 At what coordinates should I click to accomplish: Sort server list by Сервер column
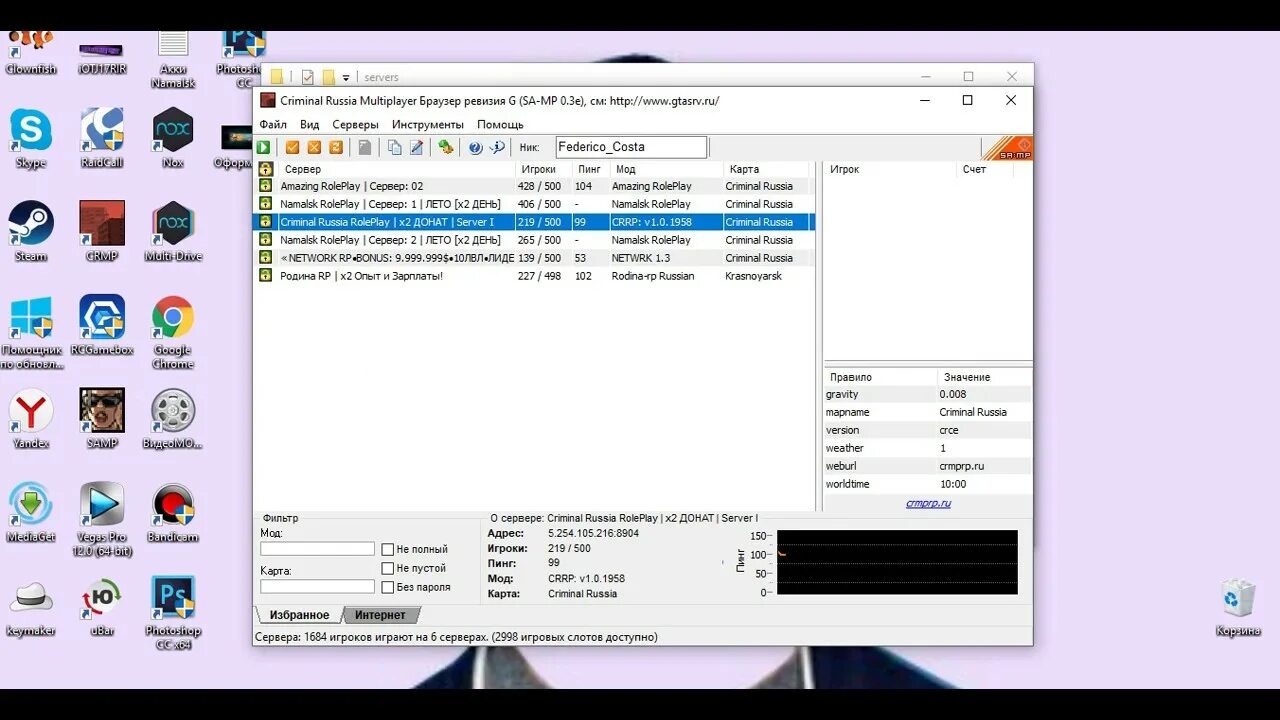tap(396, 169)
